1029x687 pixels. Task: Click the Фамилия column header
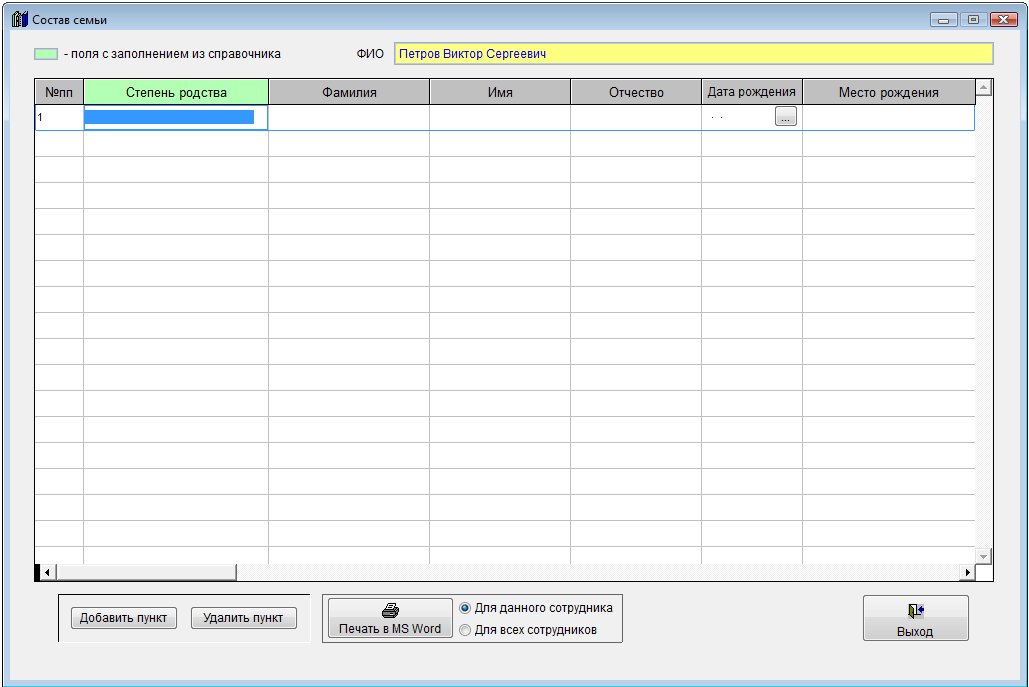349,92
